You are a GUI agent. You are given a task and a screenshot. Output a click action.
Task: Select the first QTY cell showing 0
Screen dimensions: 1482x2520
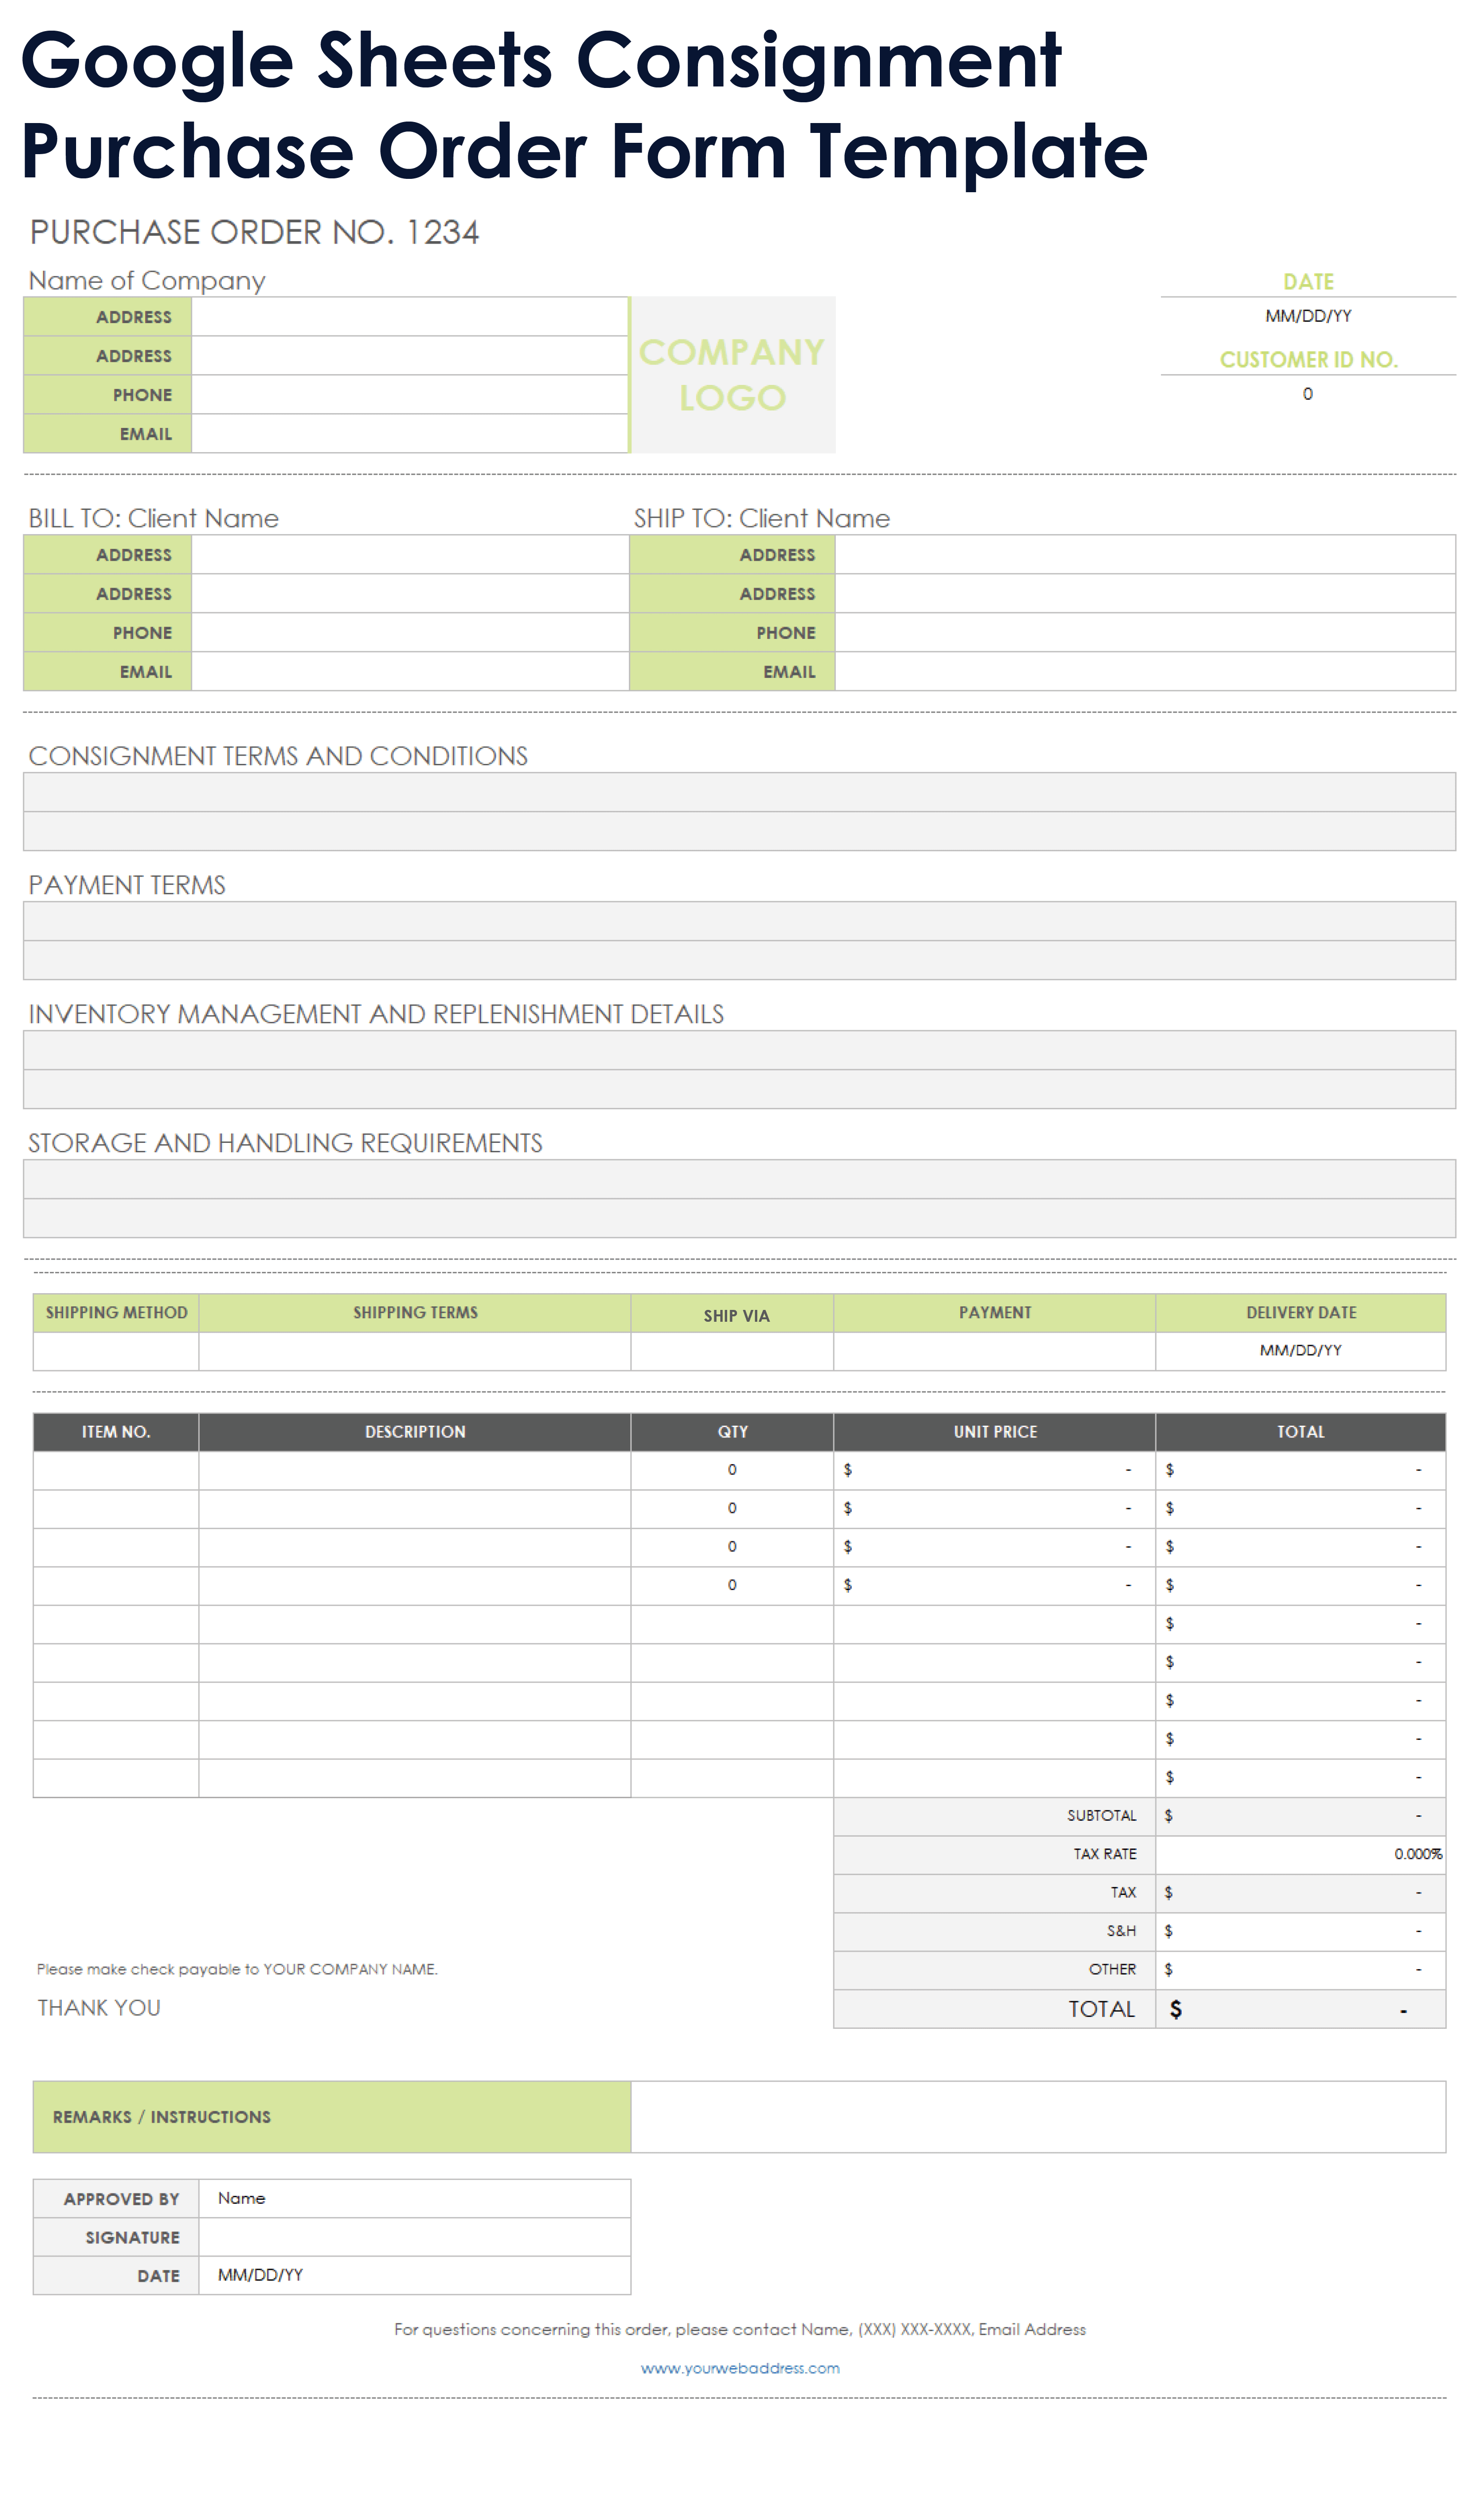pyautogui.click(x=732, y=1470)
